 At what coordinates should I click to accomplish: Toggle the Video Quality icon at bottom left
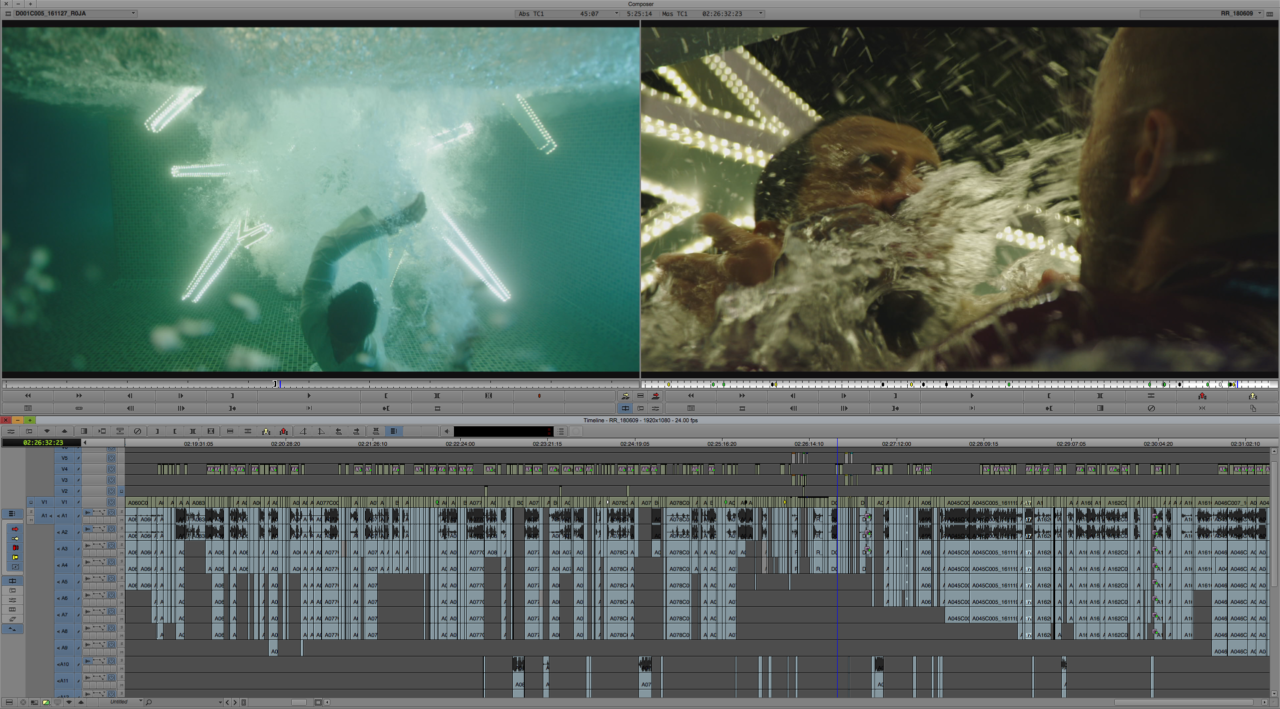46,702
